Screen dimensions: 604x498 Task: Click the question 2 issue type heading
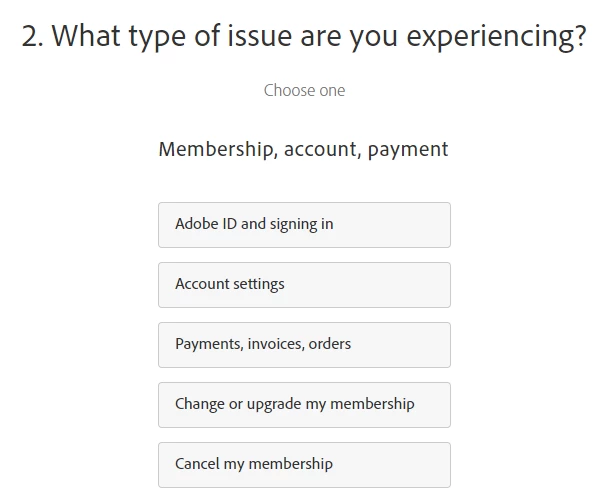click(303, 37)
